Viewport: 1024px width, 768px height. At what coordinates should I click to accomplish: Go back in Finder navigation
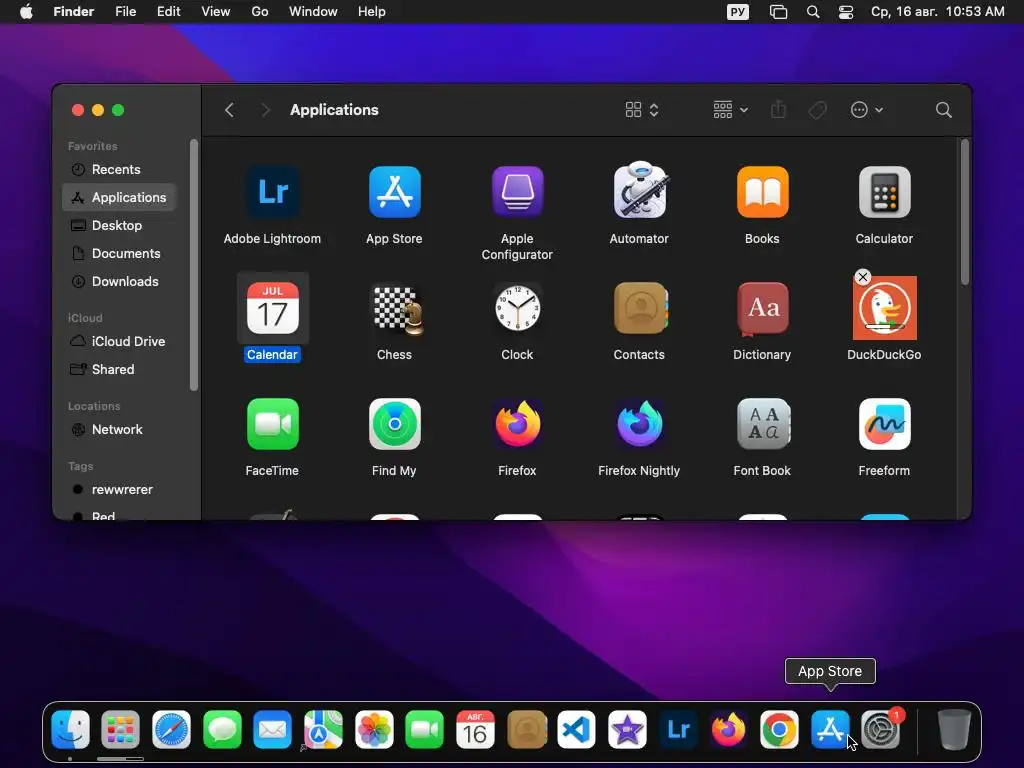tap(229, 110)
